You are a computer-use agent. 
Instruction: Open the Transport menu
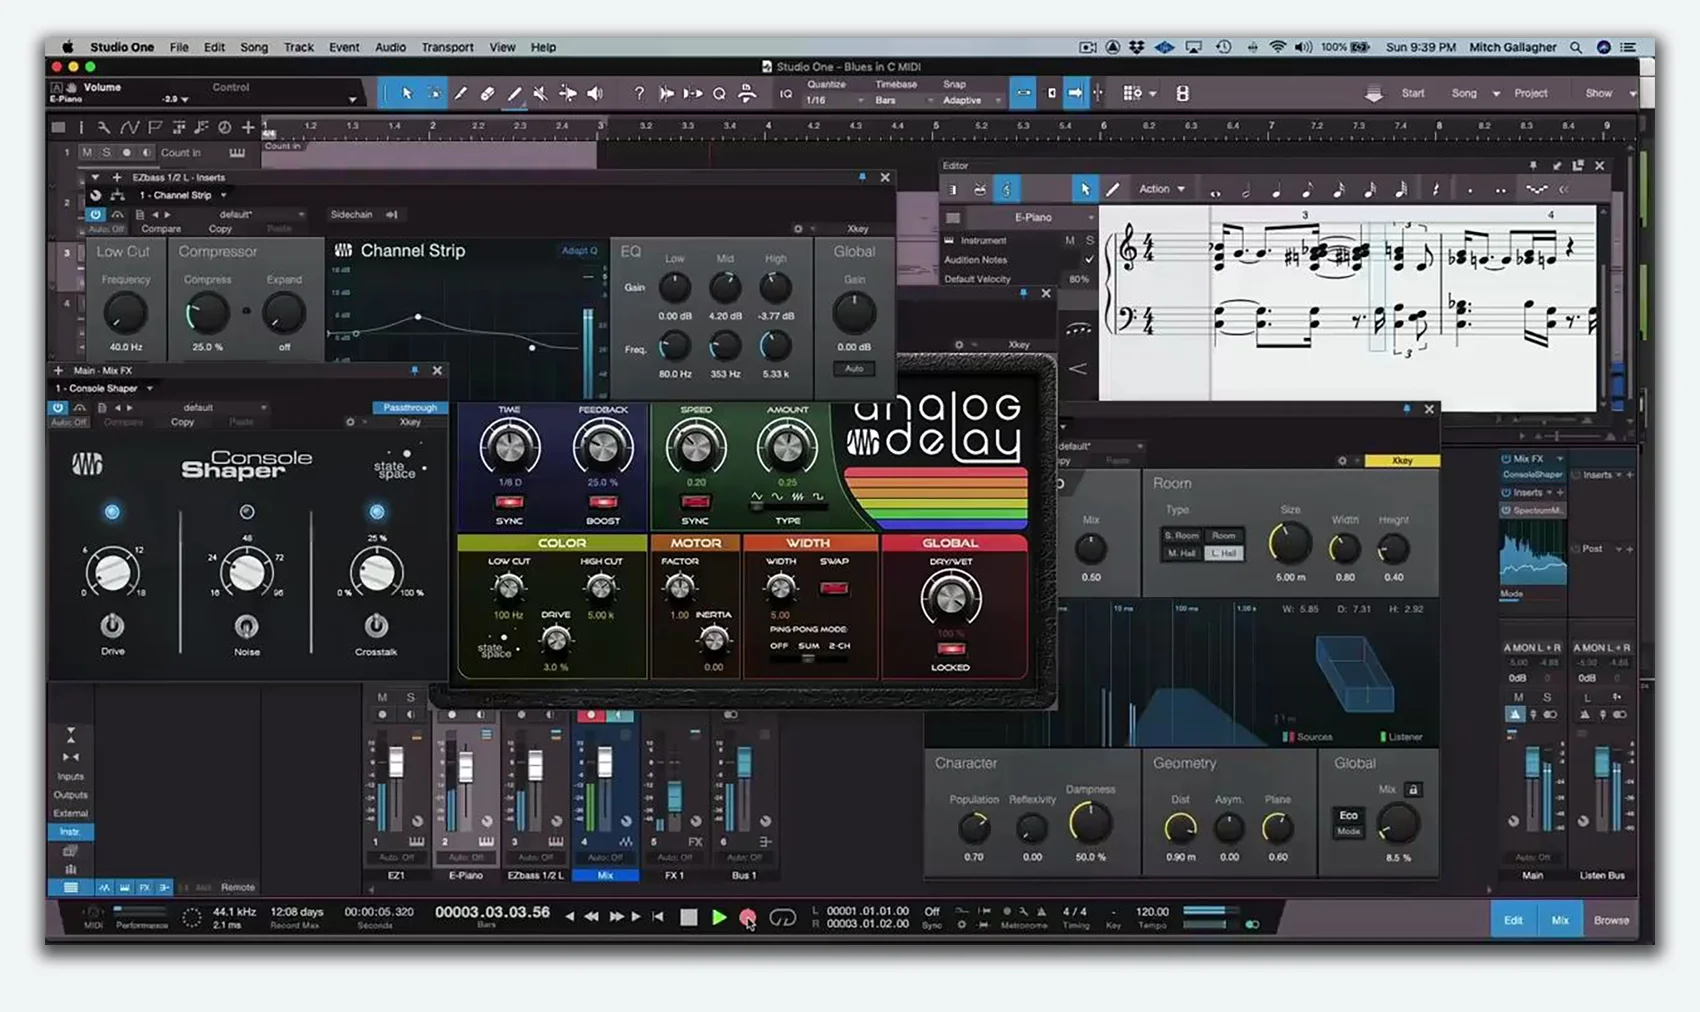[x=447, y=47]
